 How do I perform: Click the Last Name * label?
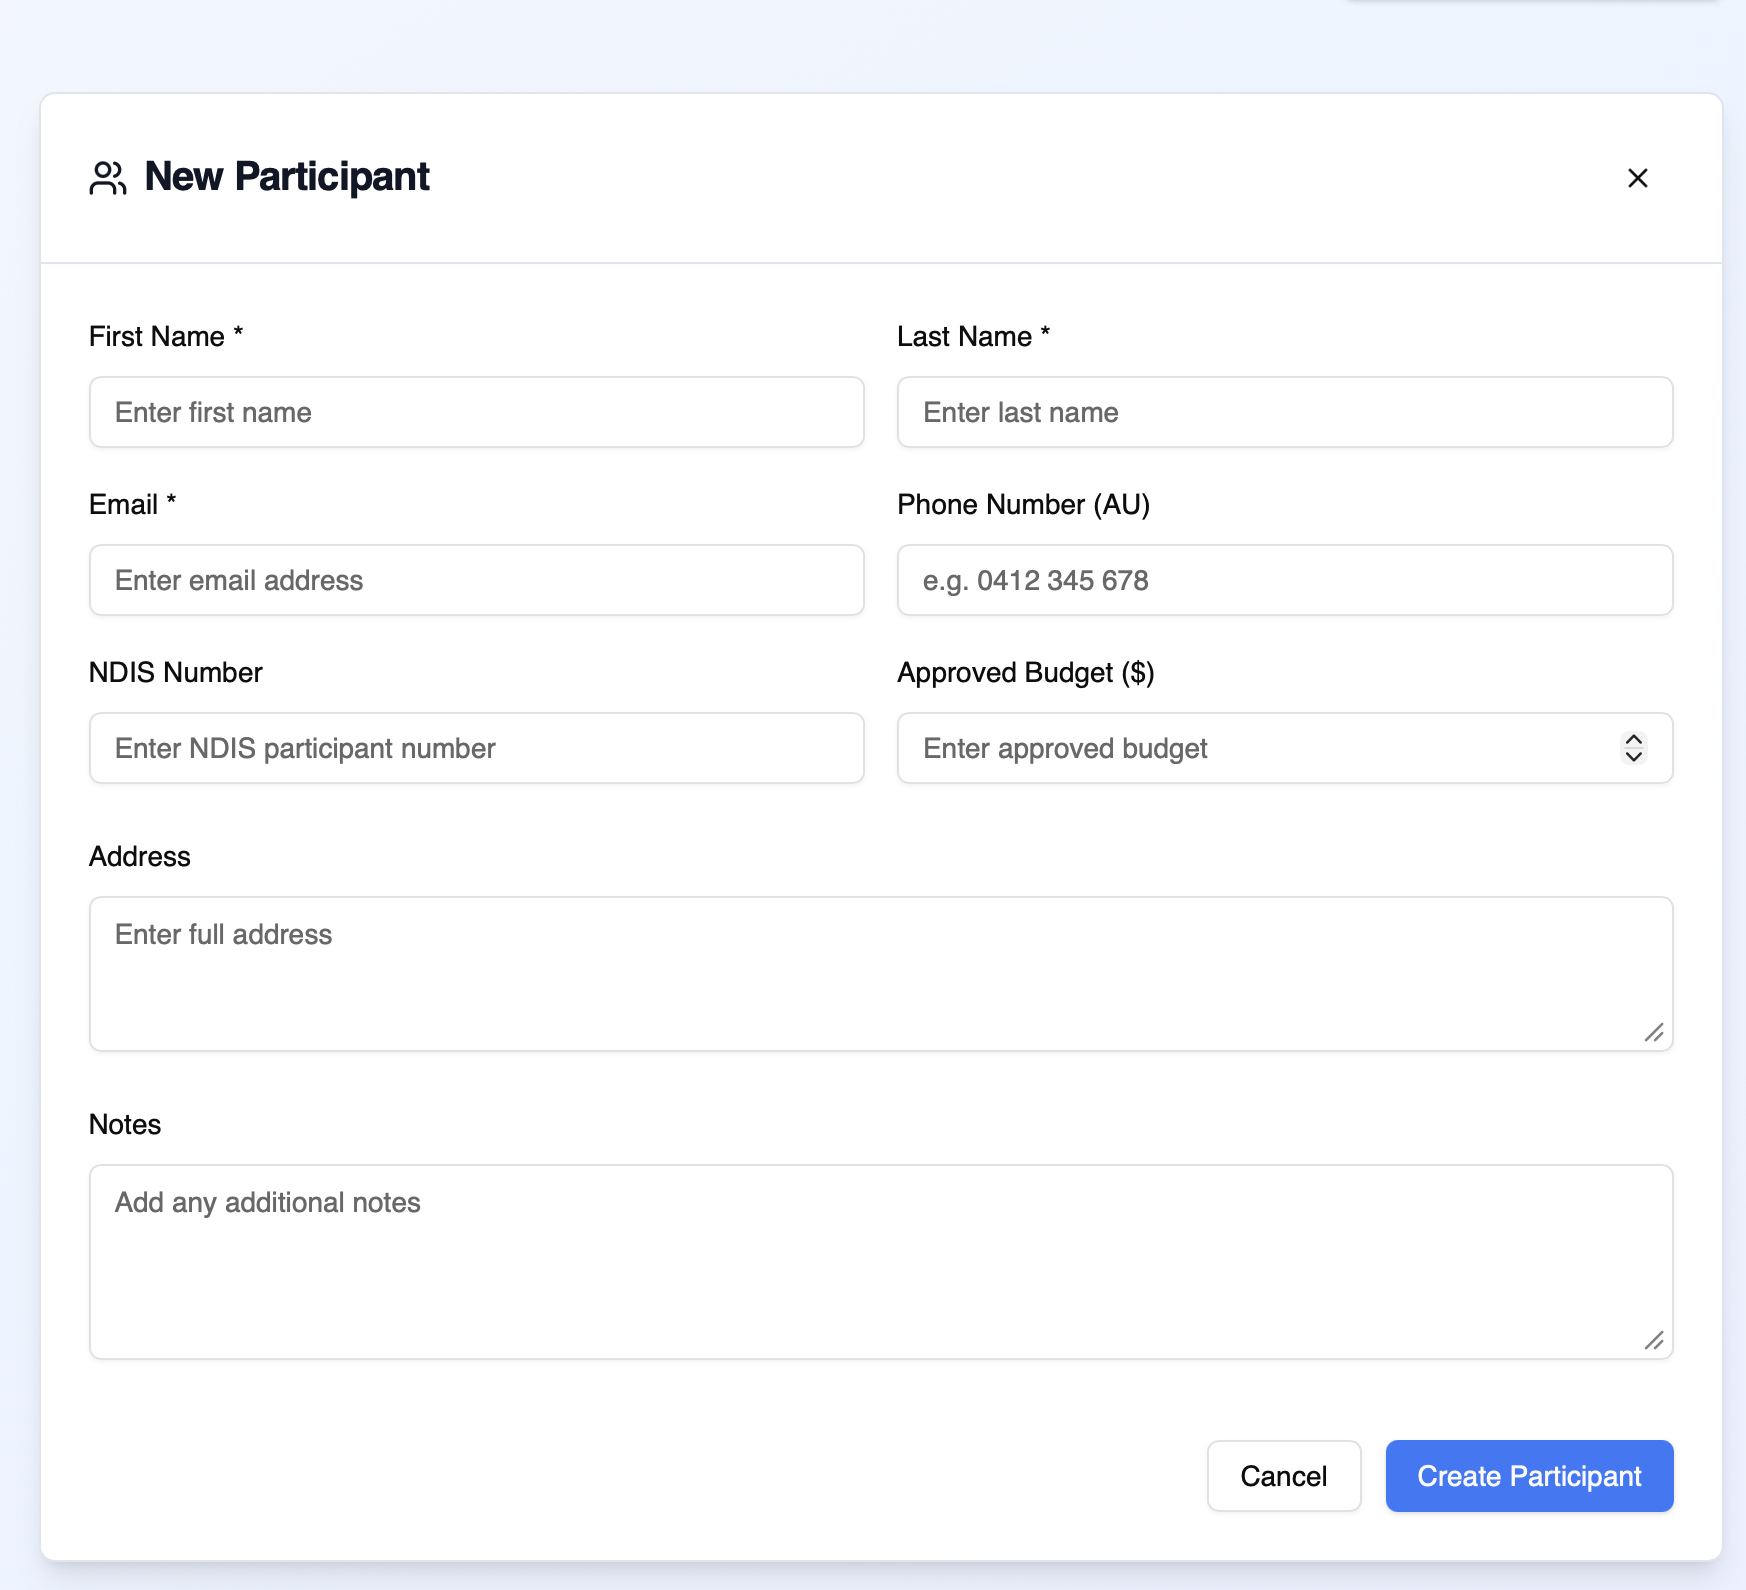(973, 336)
